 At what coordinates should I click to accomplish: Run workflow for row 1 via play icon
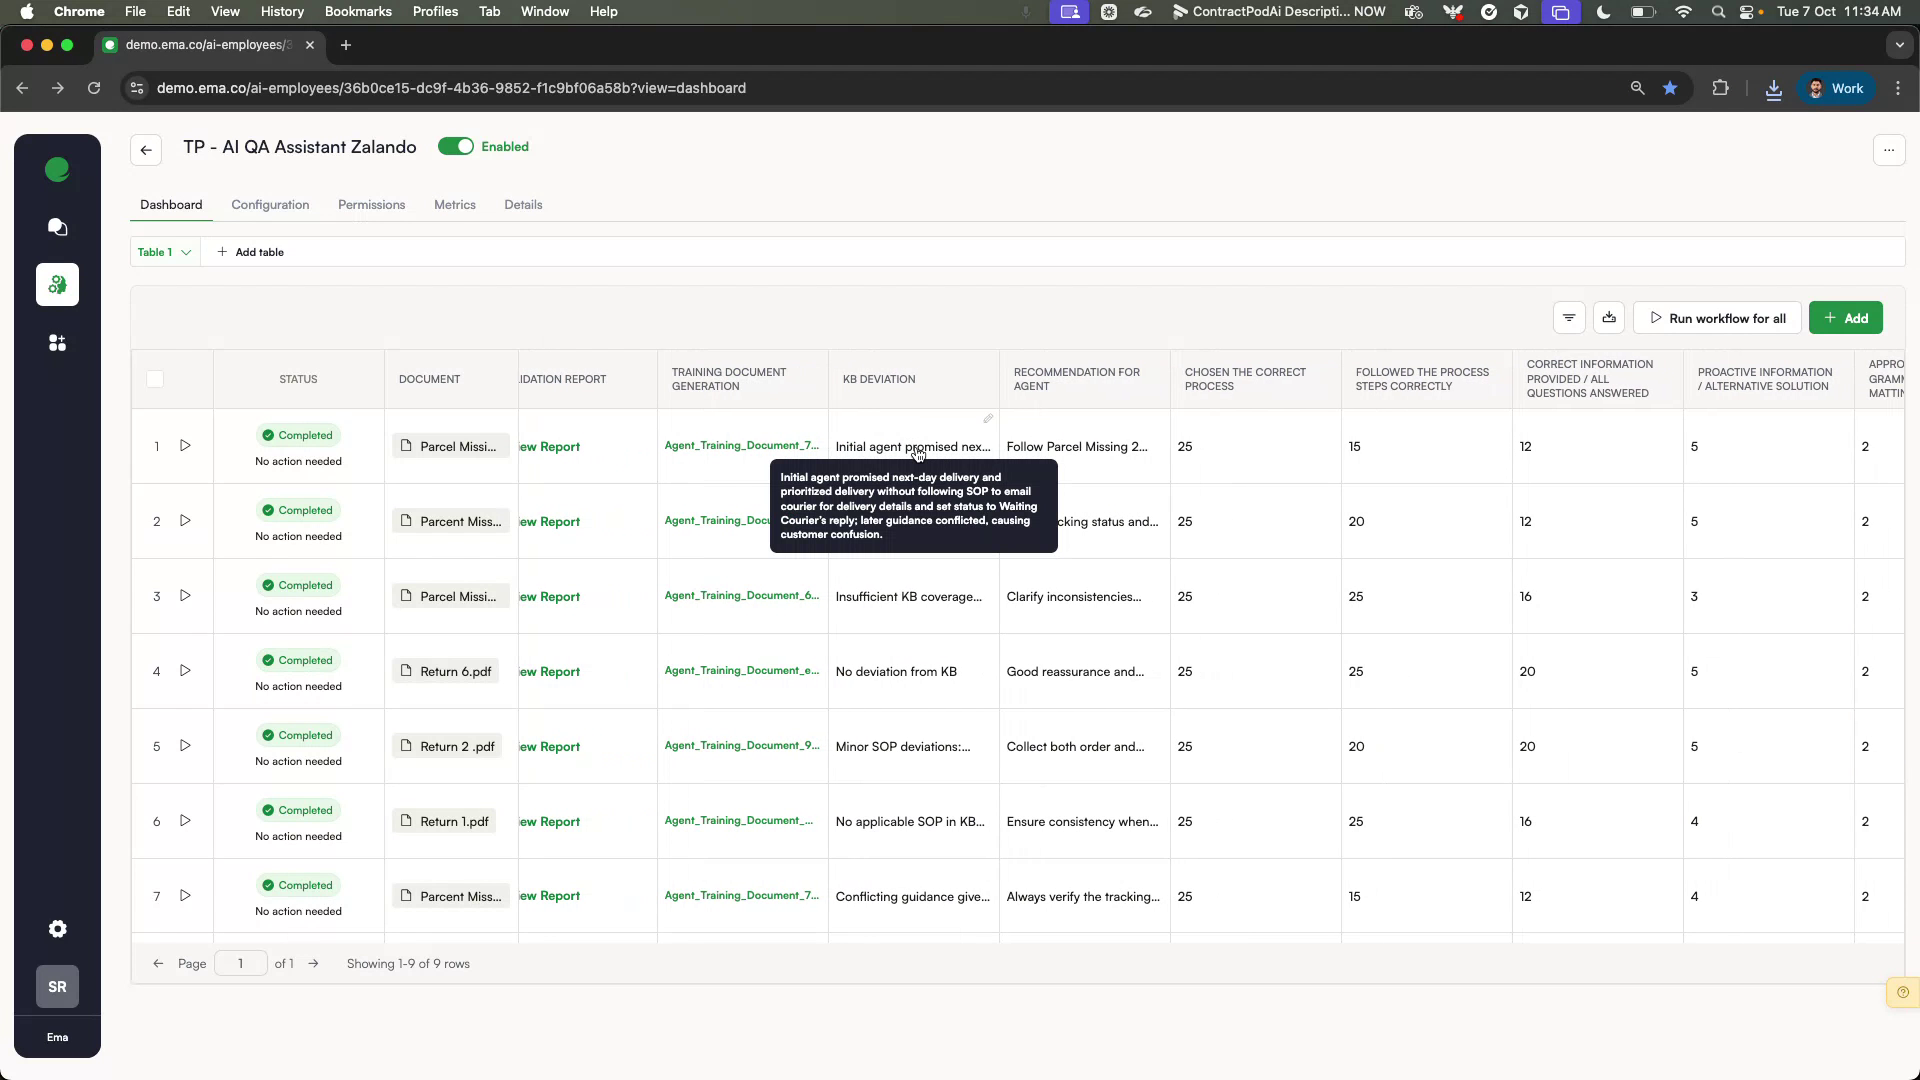click(x=185, y=446)
